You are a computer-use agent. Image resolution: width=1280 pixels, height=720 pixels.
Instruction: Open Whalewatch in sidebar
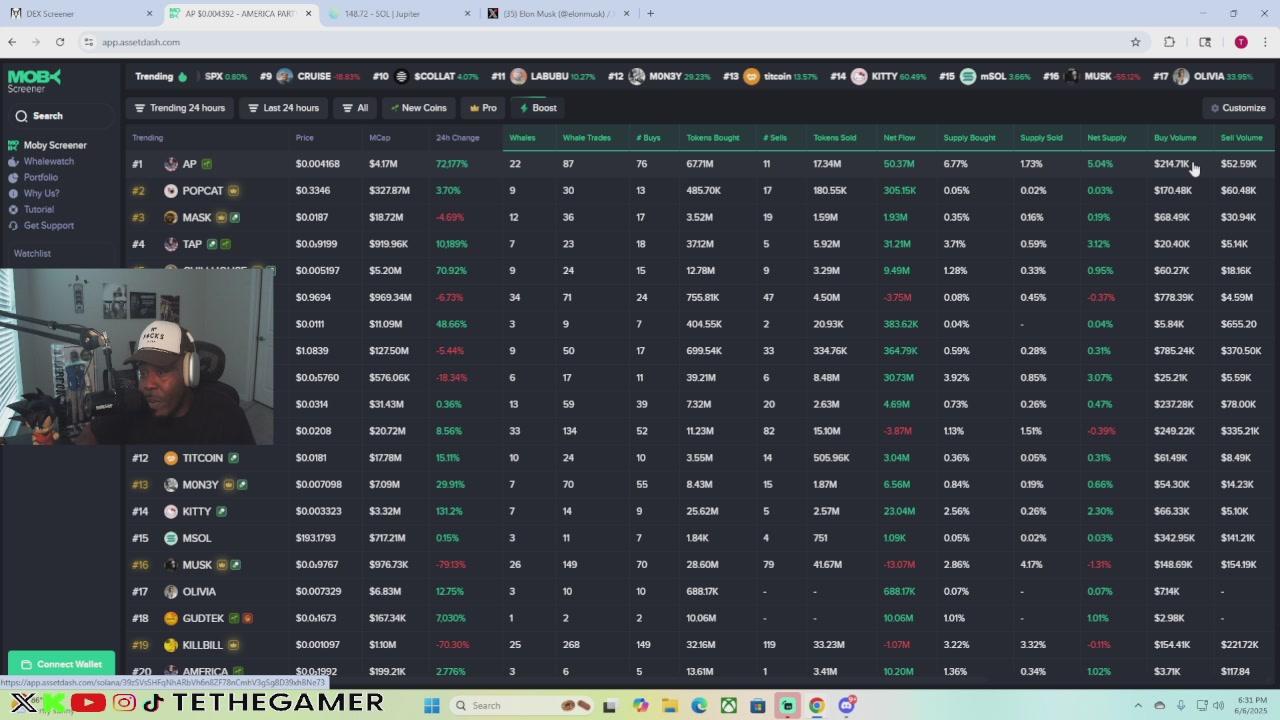[x=42, y=161]
